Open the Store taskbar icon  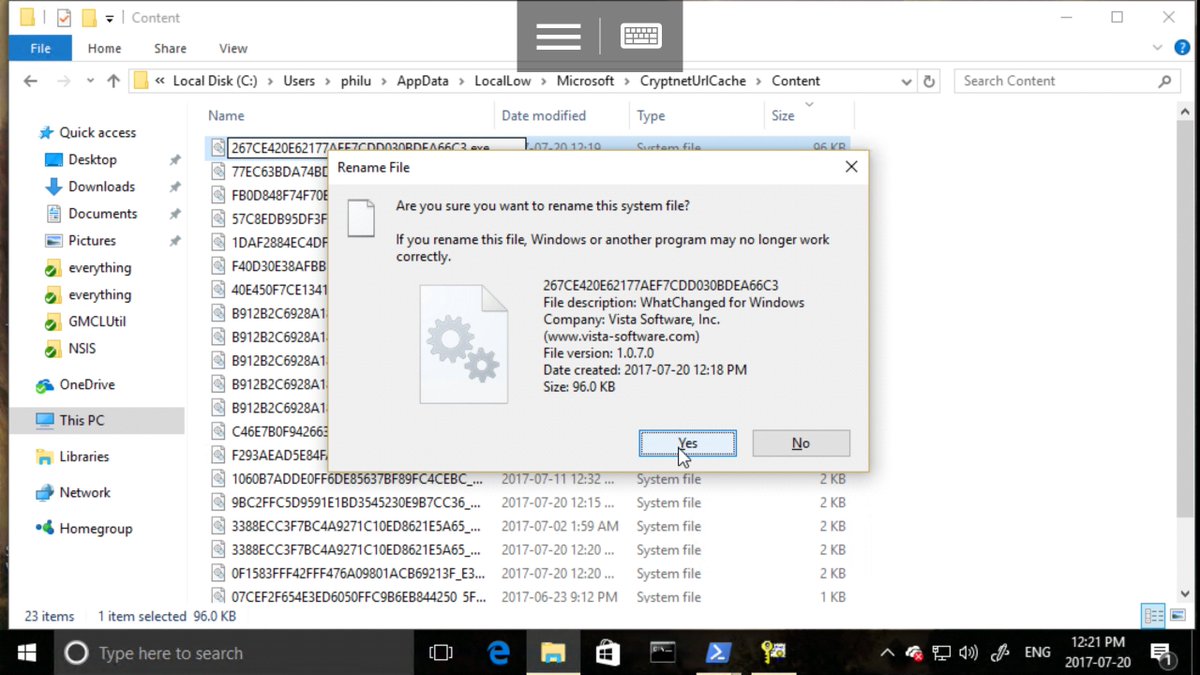(607, 653)
